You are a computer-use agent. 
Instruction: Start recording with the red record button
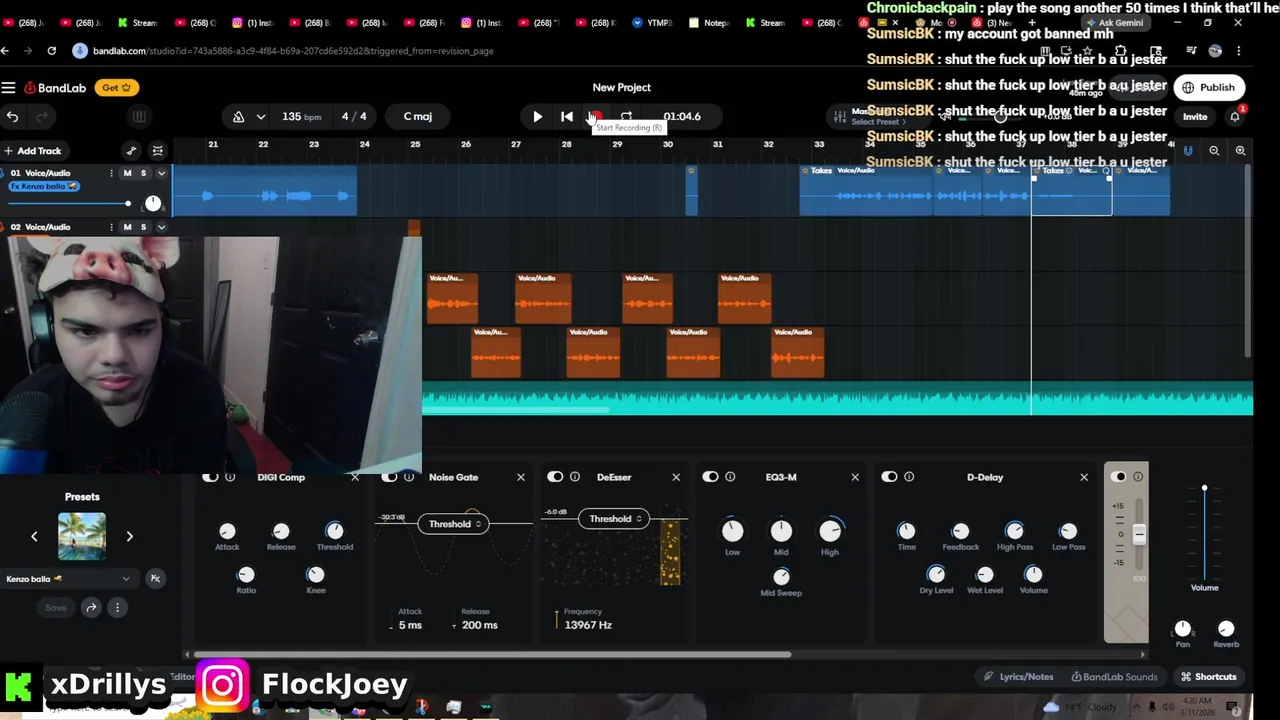click(595, 117)
